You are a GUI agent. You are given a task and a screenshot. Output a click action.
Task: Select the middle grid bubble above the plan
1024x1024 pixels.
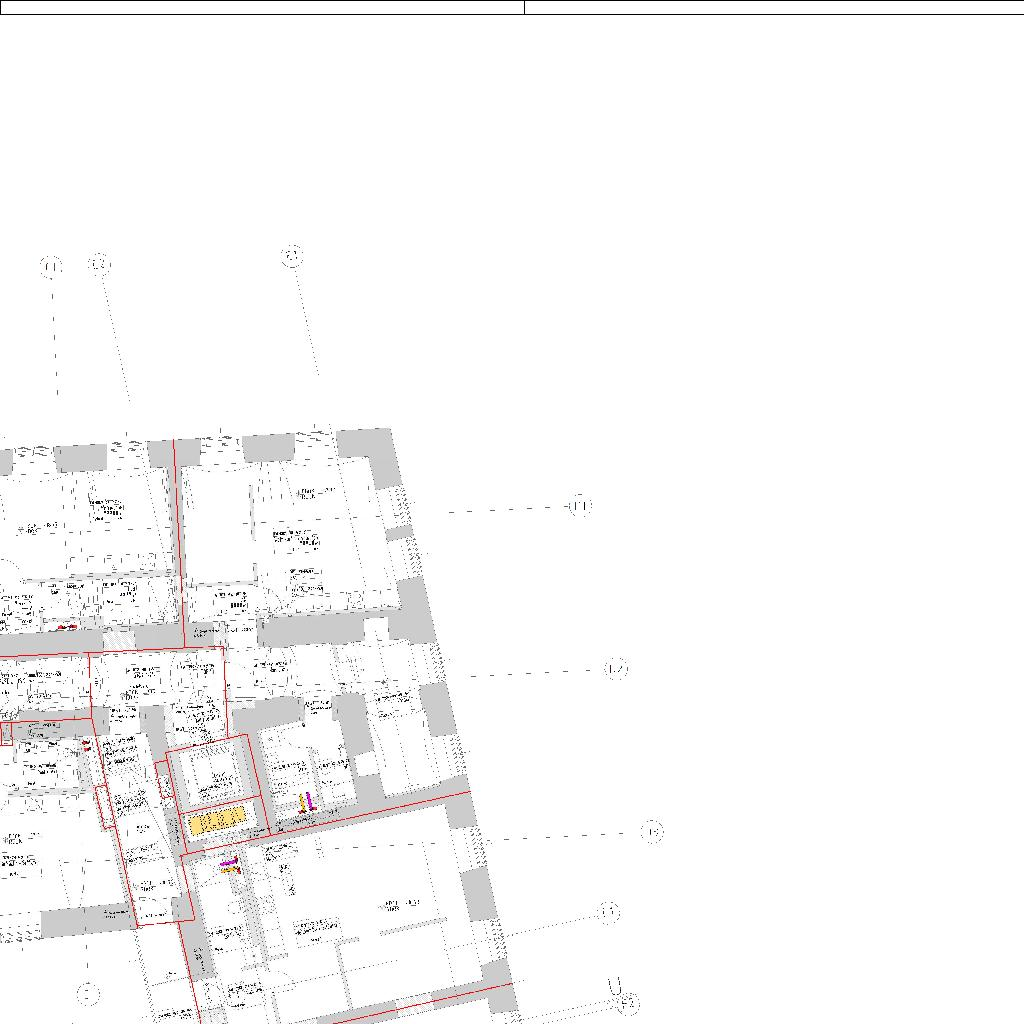click(99, 264)
